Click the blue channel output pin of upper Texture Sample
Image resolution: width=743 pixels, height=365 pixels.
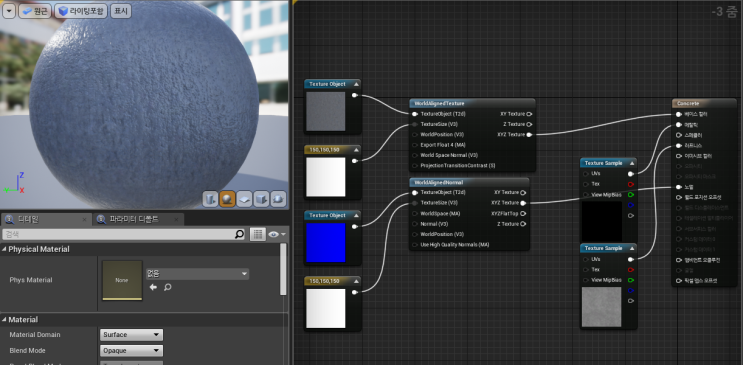[631, 205]
